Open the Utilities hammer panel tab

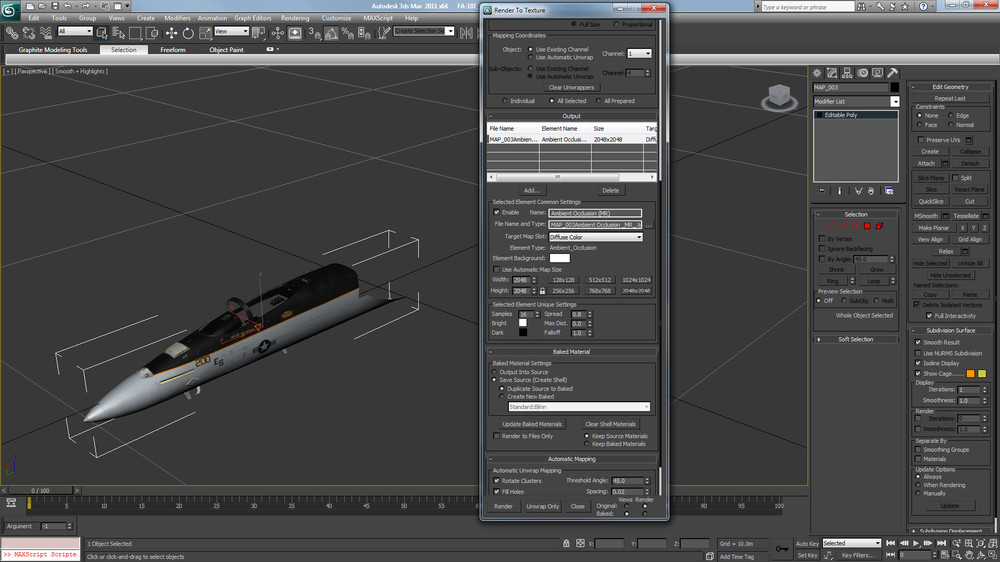pos(892,73)
